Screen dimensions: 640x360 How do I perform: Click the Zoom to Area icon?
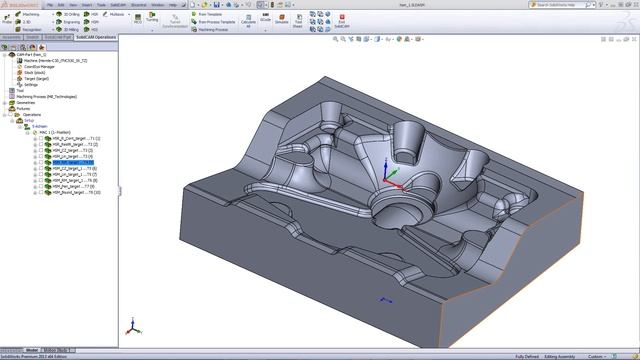point(343,39)
